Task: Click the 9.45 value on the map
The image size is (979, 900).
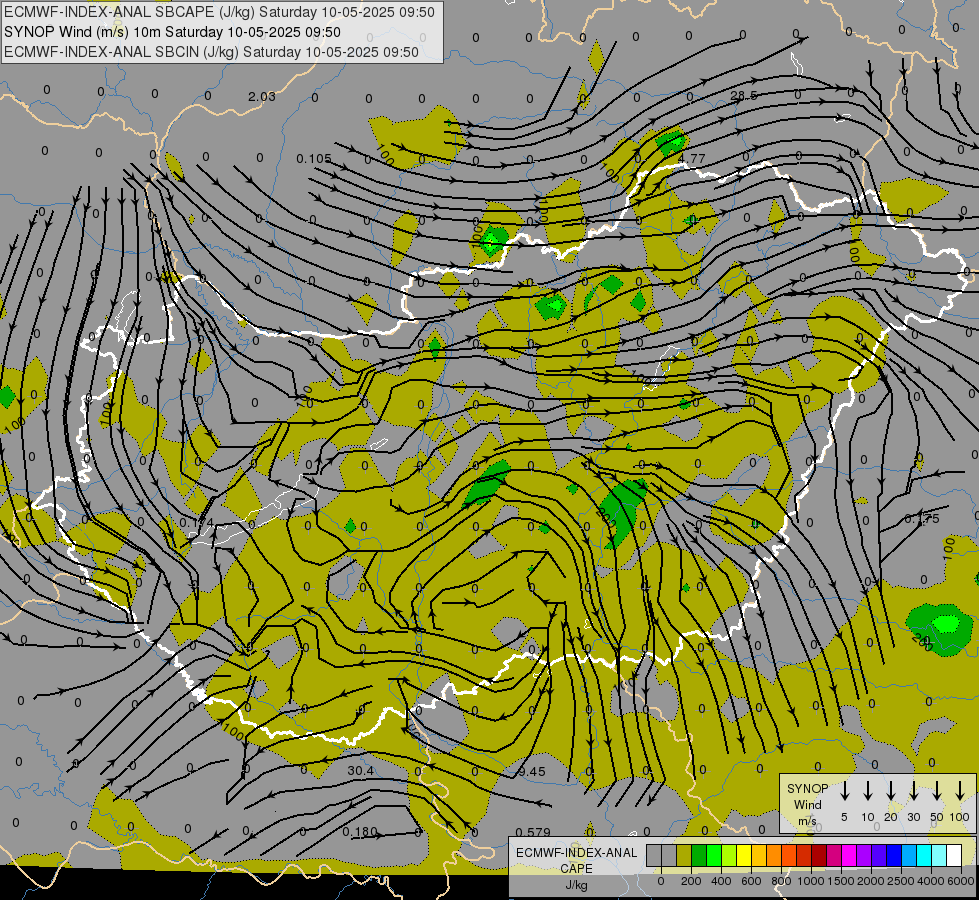Action: coord(531,771)
